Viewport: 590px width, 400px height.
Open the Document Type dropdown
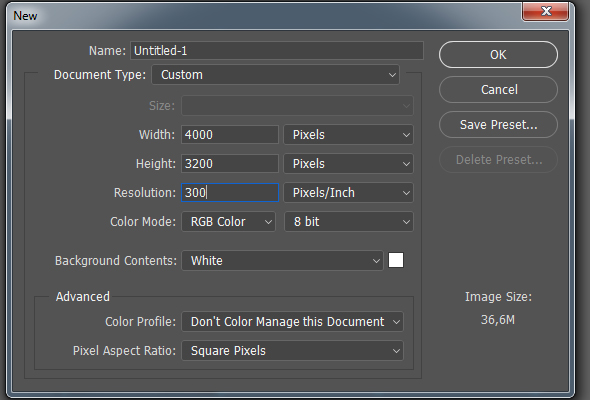(x=275, y=75)
